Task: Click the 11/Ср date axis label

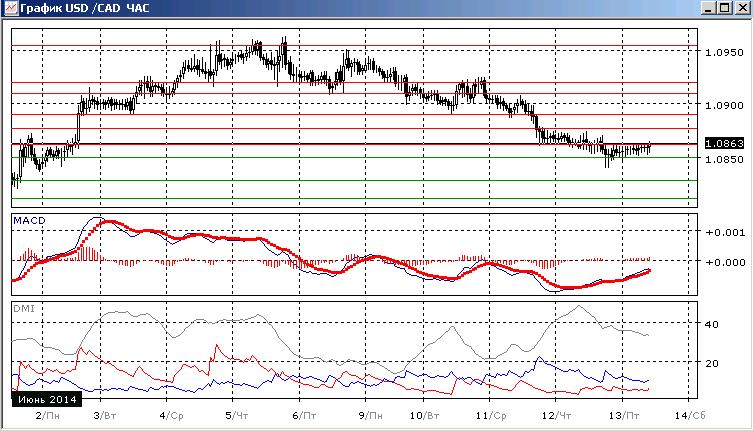Action: point(491,416)
